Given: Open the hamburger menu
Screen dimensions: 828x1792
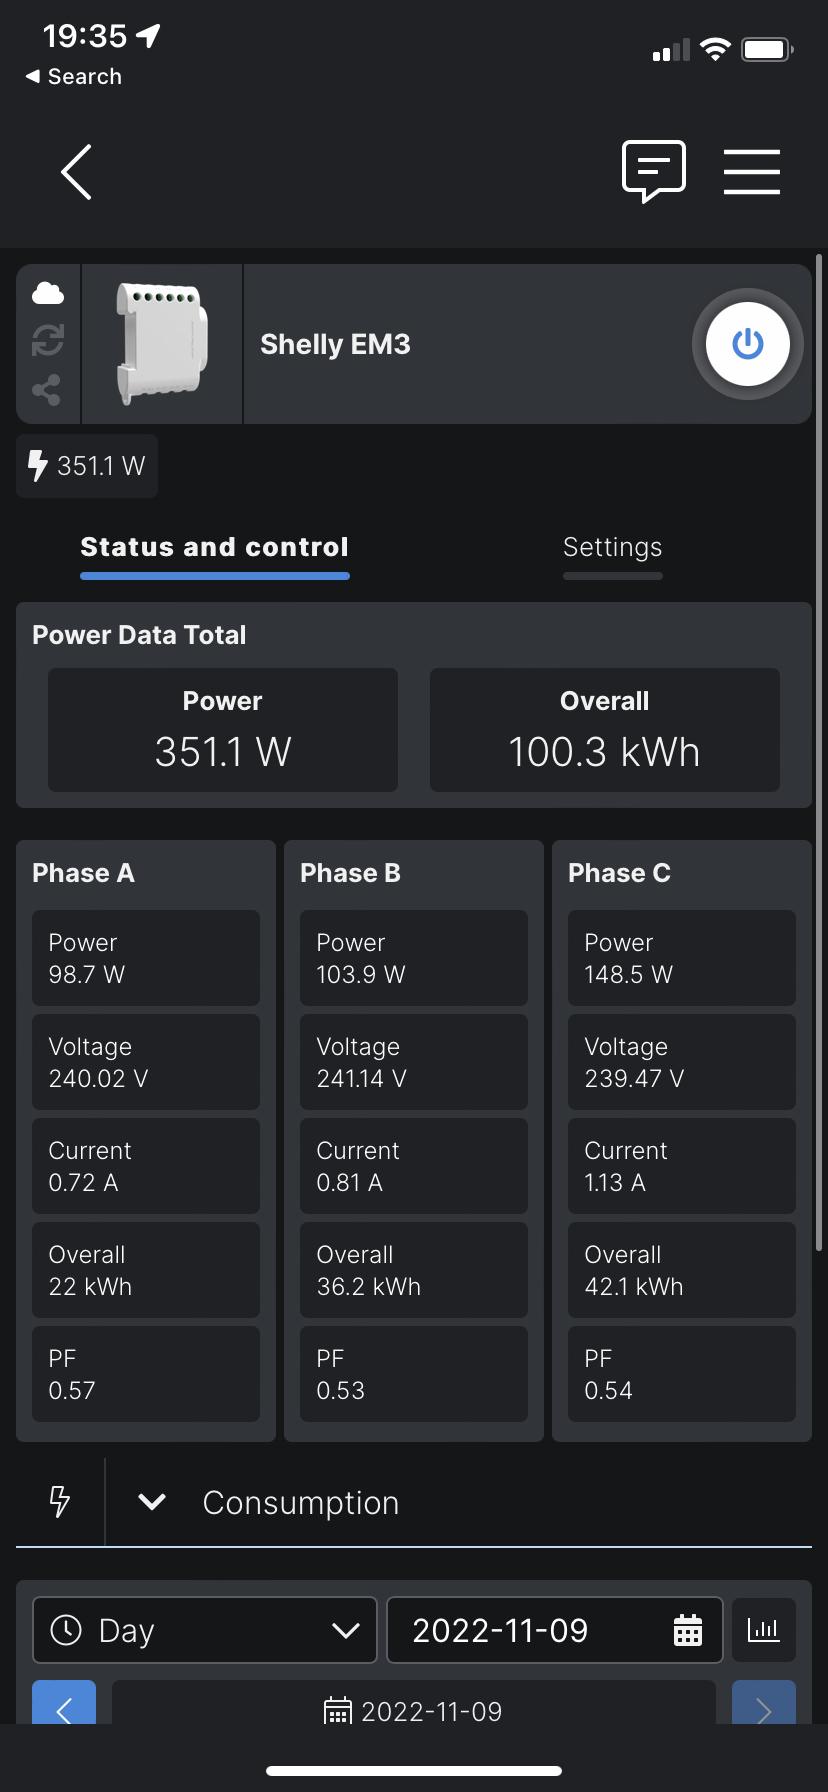Looking at the screenshot, I should pyautogui.click(x=751, y=172).
